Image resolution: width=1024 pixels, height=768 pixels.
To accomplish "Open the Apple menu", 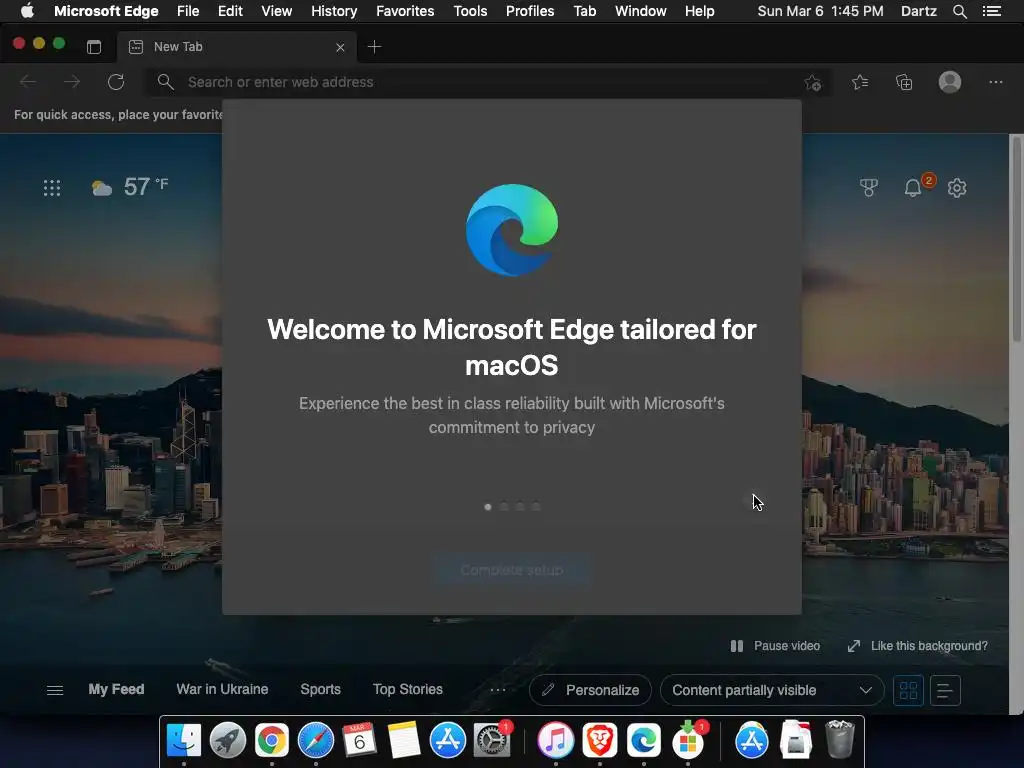I will 27,11.
